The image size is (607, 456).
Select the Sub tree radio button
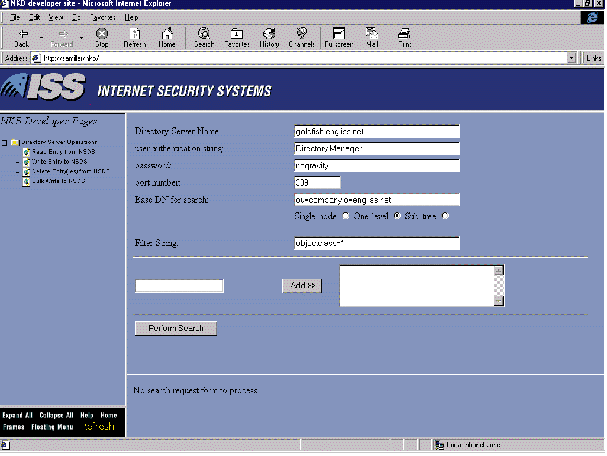446,215
